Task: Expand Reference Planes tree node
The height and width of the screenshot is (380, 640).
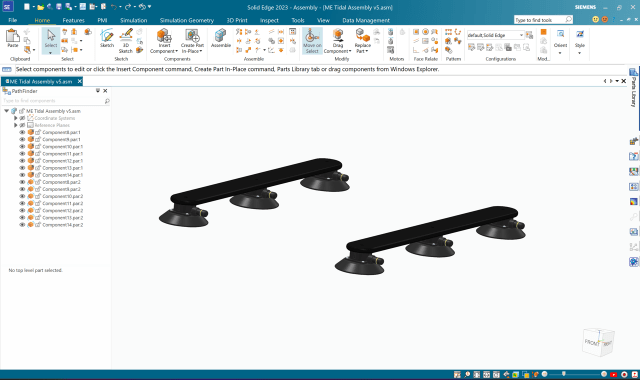Action: point(16,125)
